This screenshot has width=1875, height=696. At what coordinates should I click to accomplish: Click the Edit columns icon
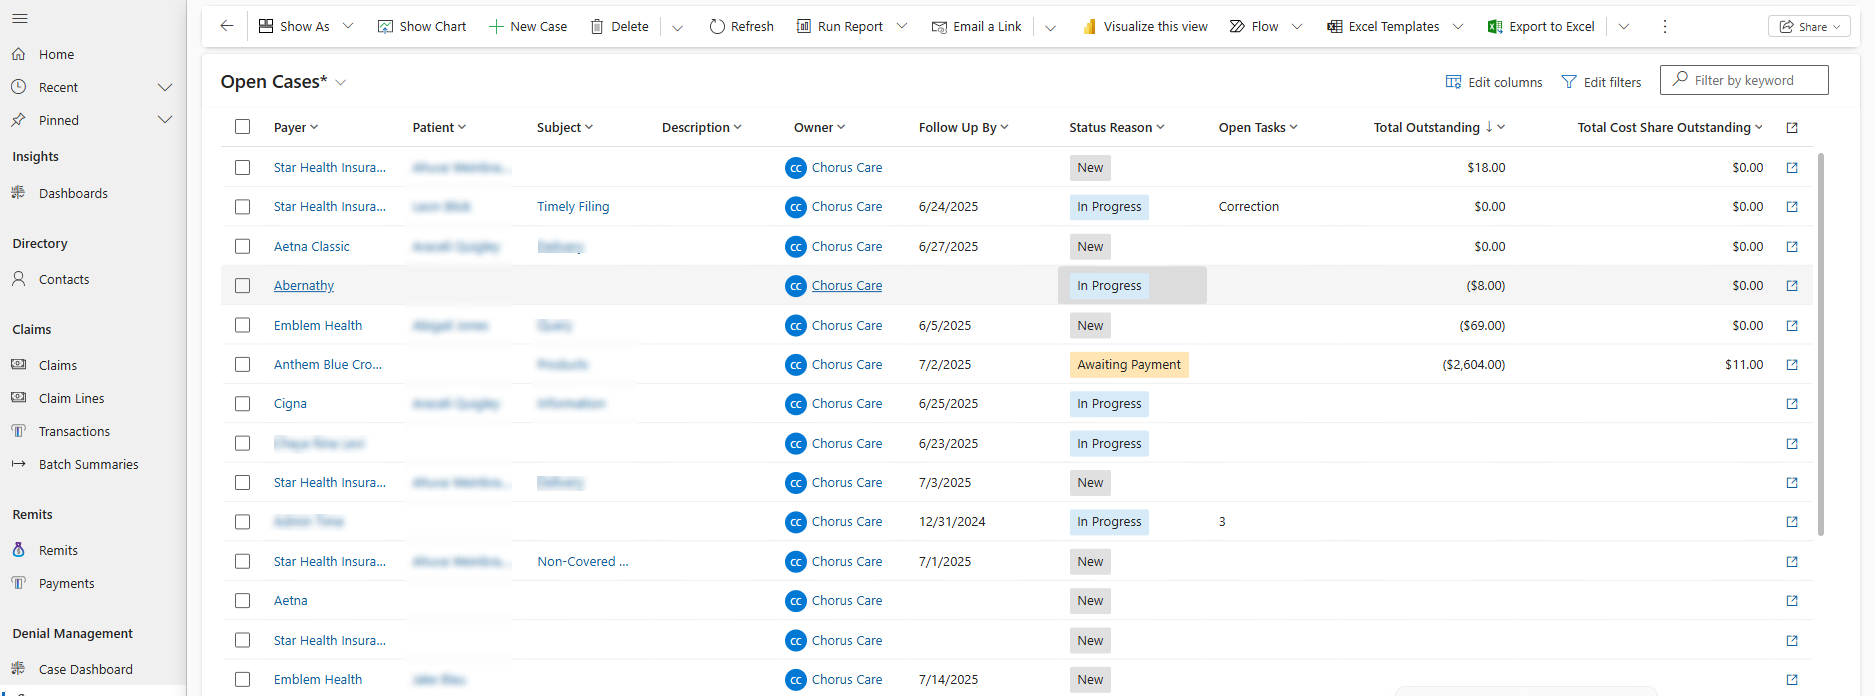1453,82
